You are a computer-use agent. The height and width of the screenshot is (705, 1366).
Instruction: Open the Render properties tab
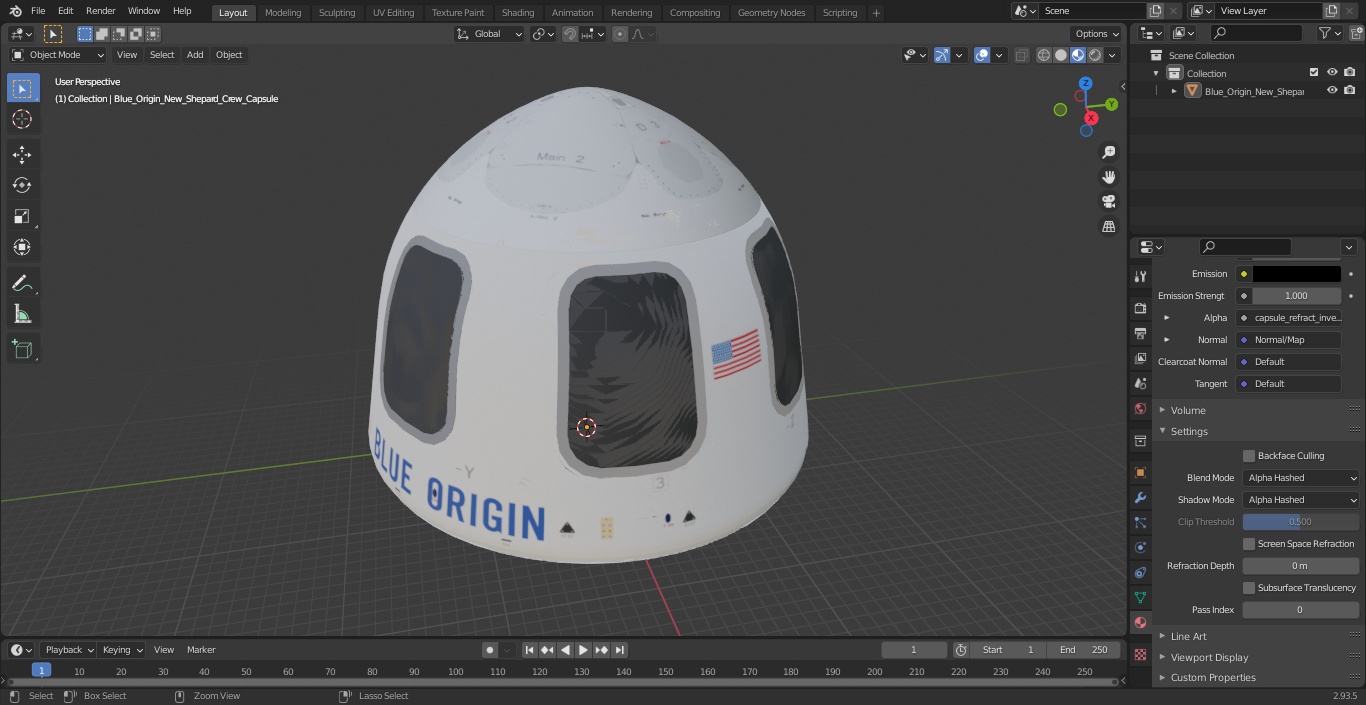(1140, 308)
